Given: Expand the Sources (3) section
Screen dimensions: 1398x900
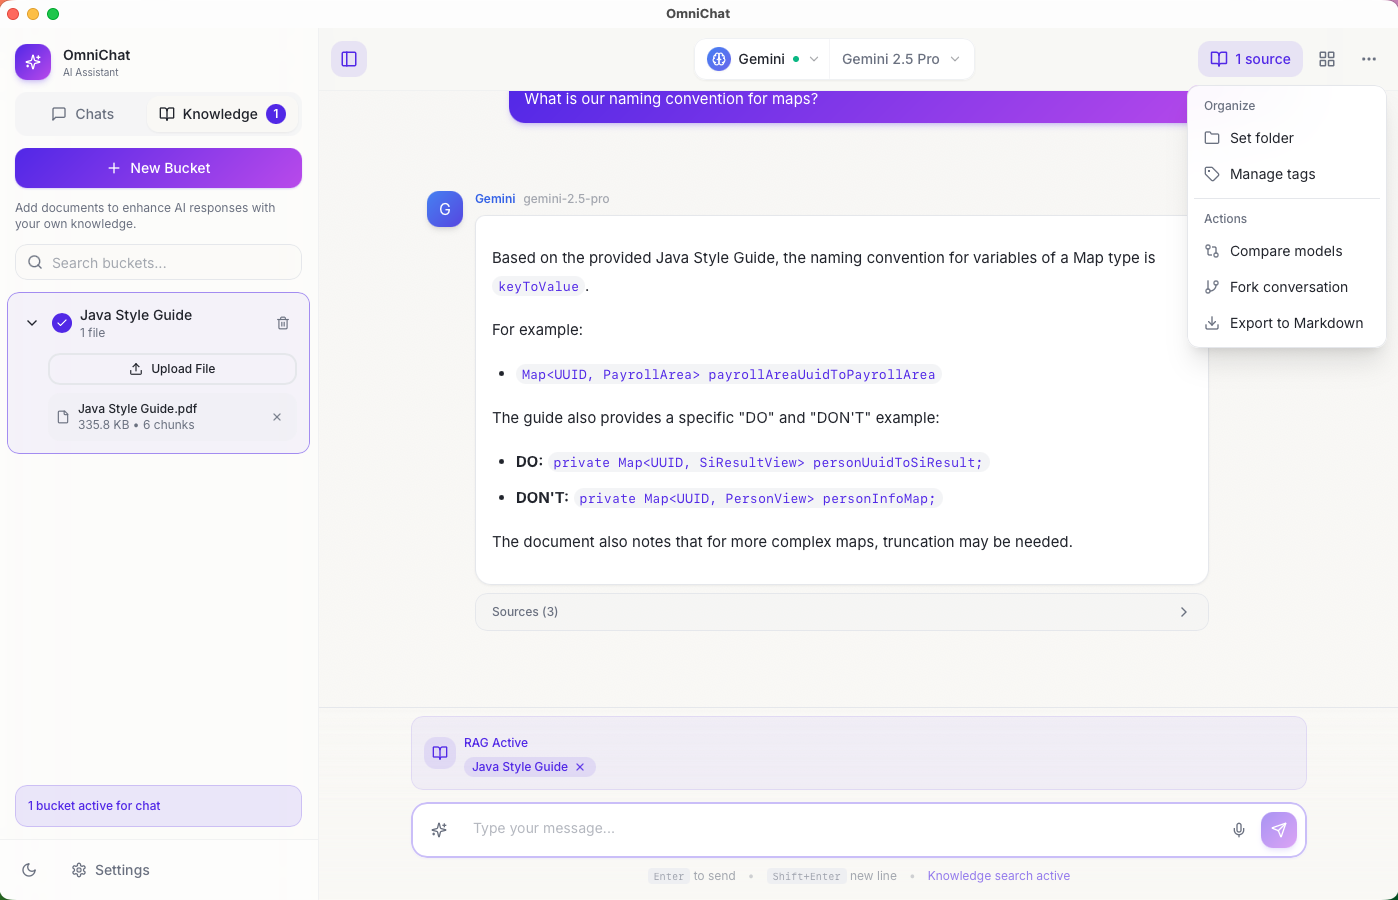Looking at the screenshot, I should pos(841,611).
